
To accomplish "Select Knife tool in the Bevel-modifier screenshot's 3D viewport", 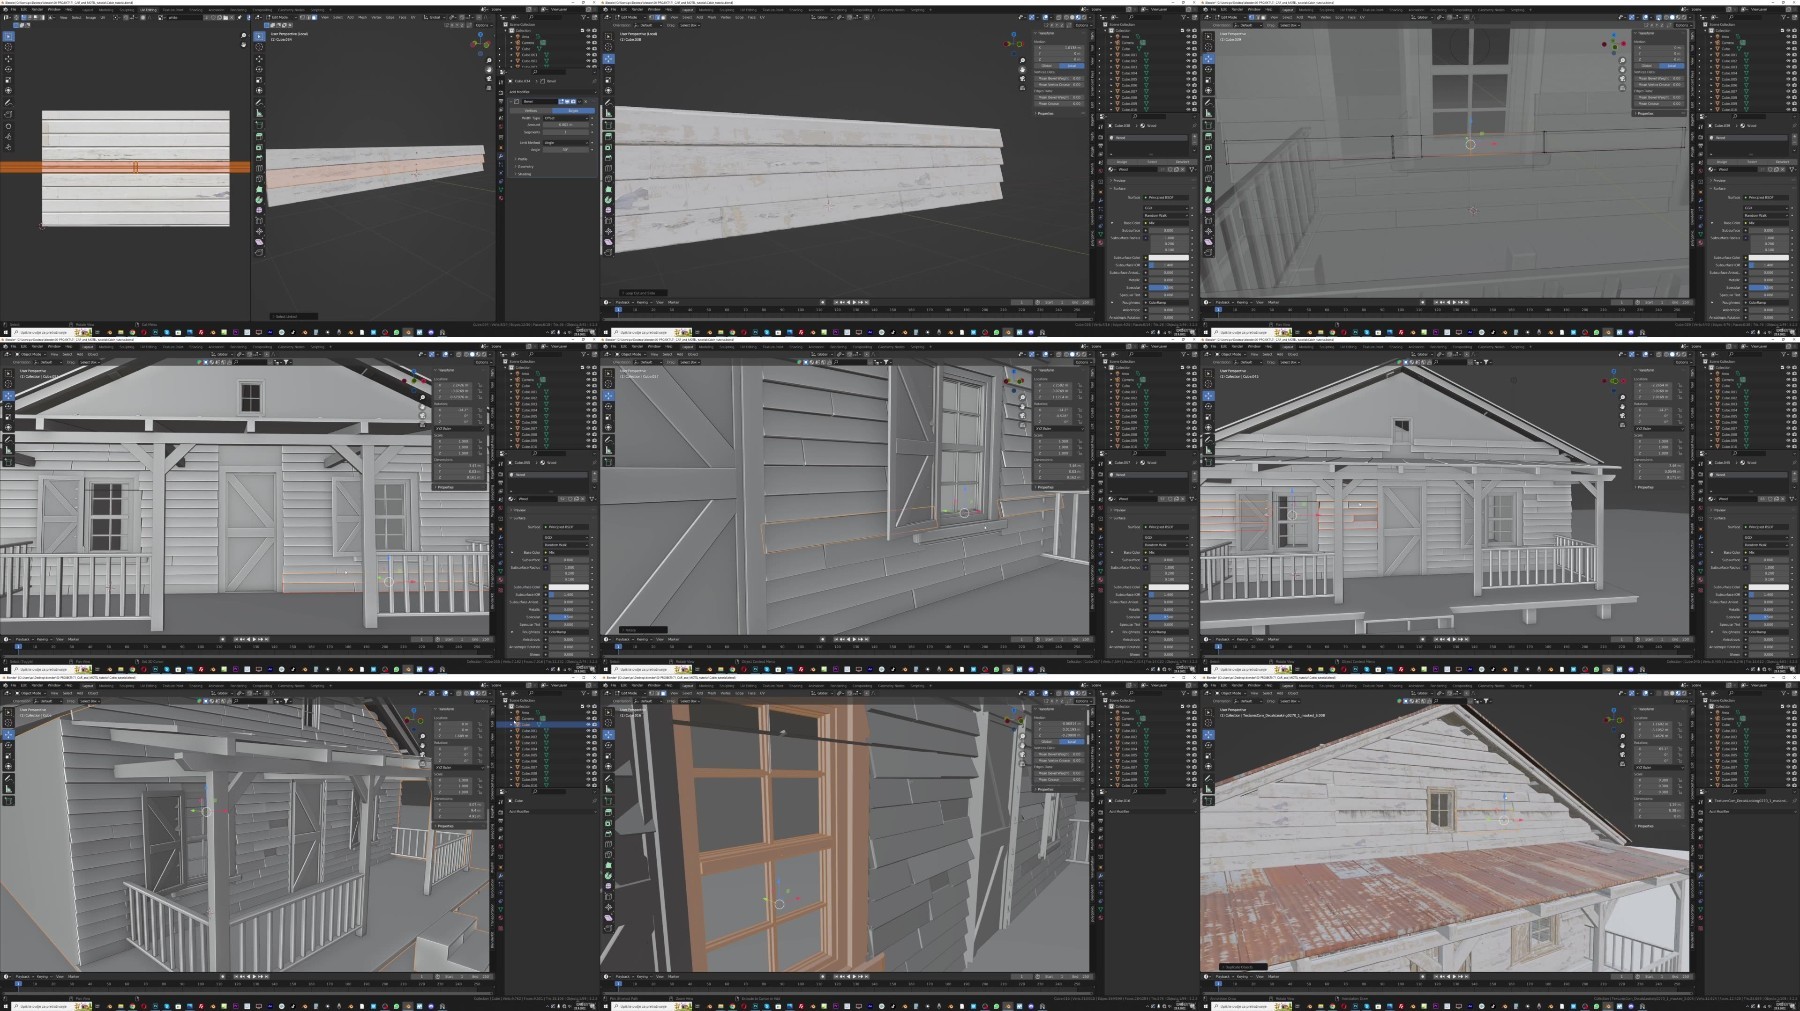I will pos(259,179).
